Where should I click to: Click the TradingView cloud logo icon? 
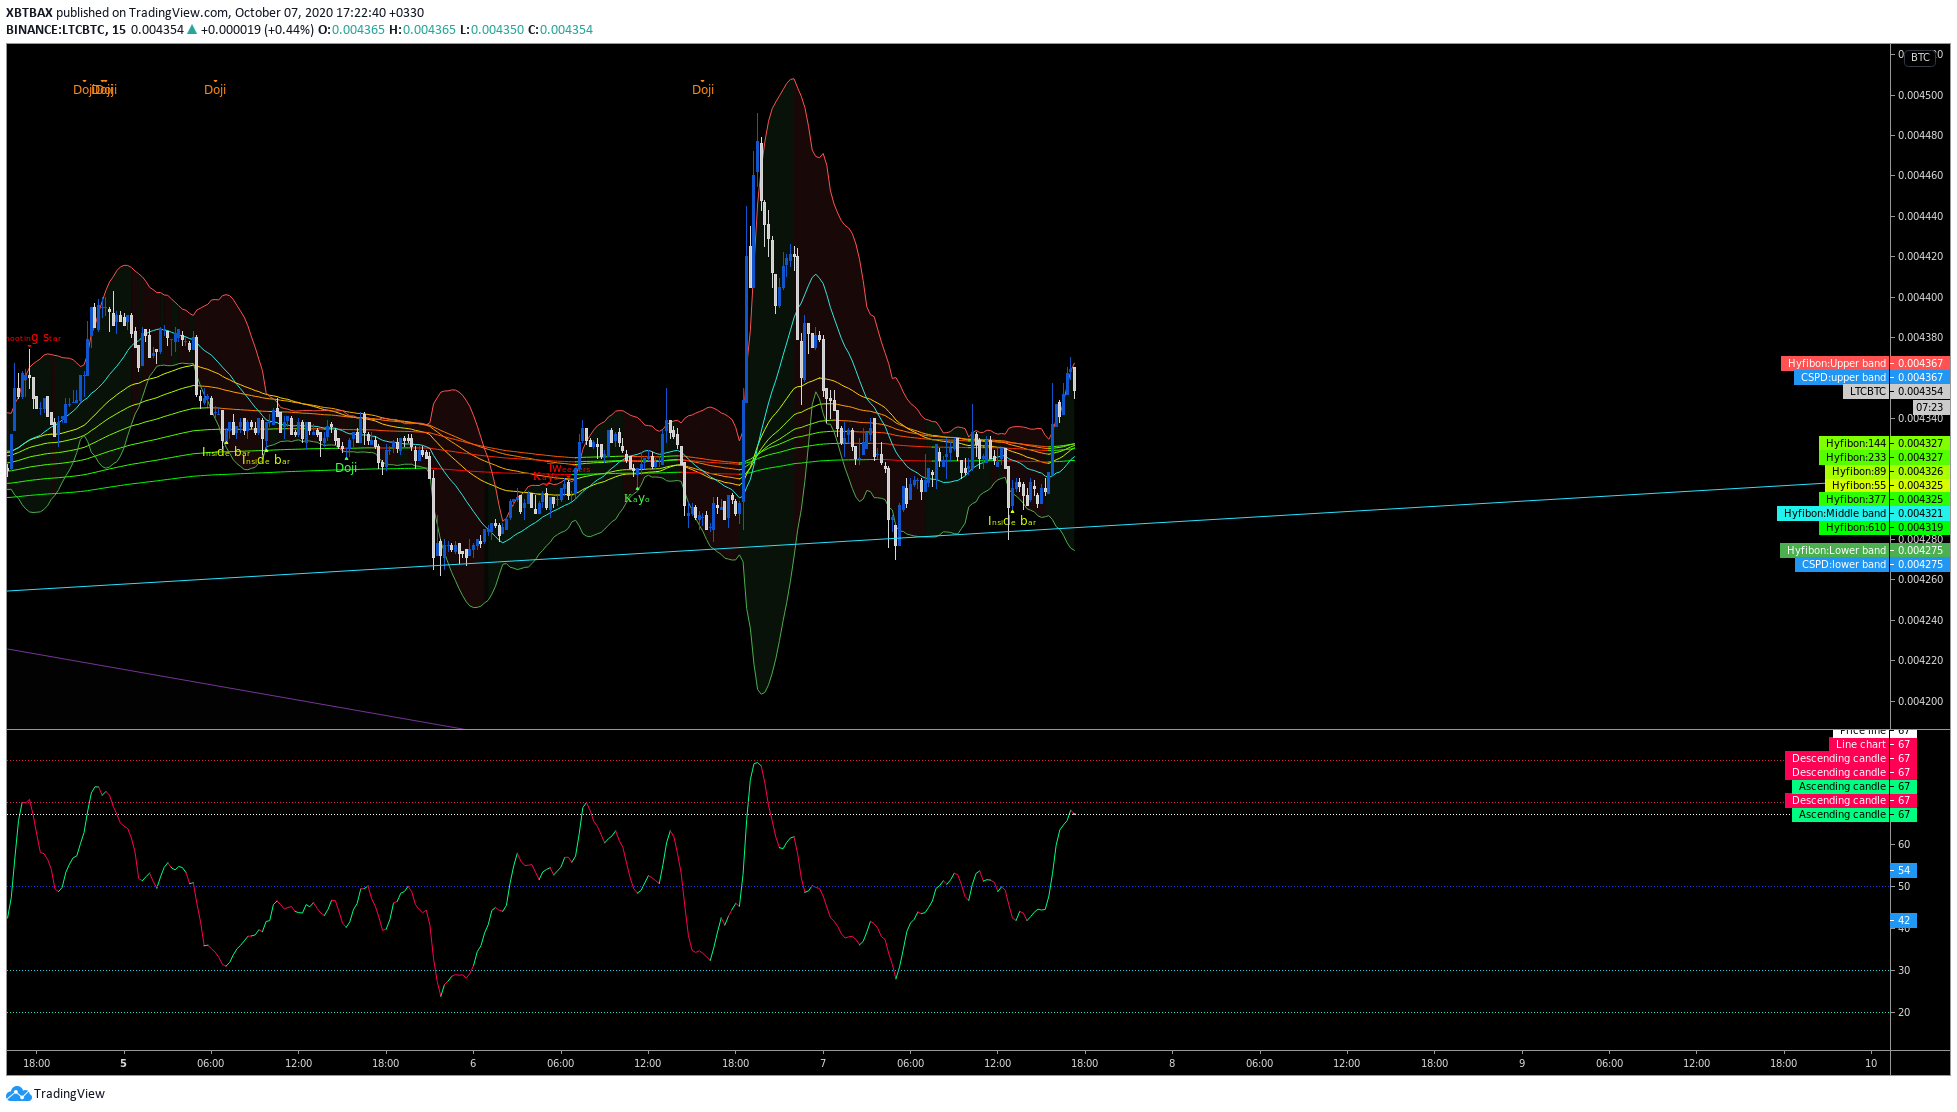[x=18, y=1093]
